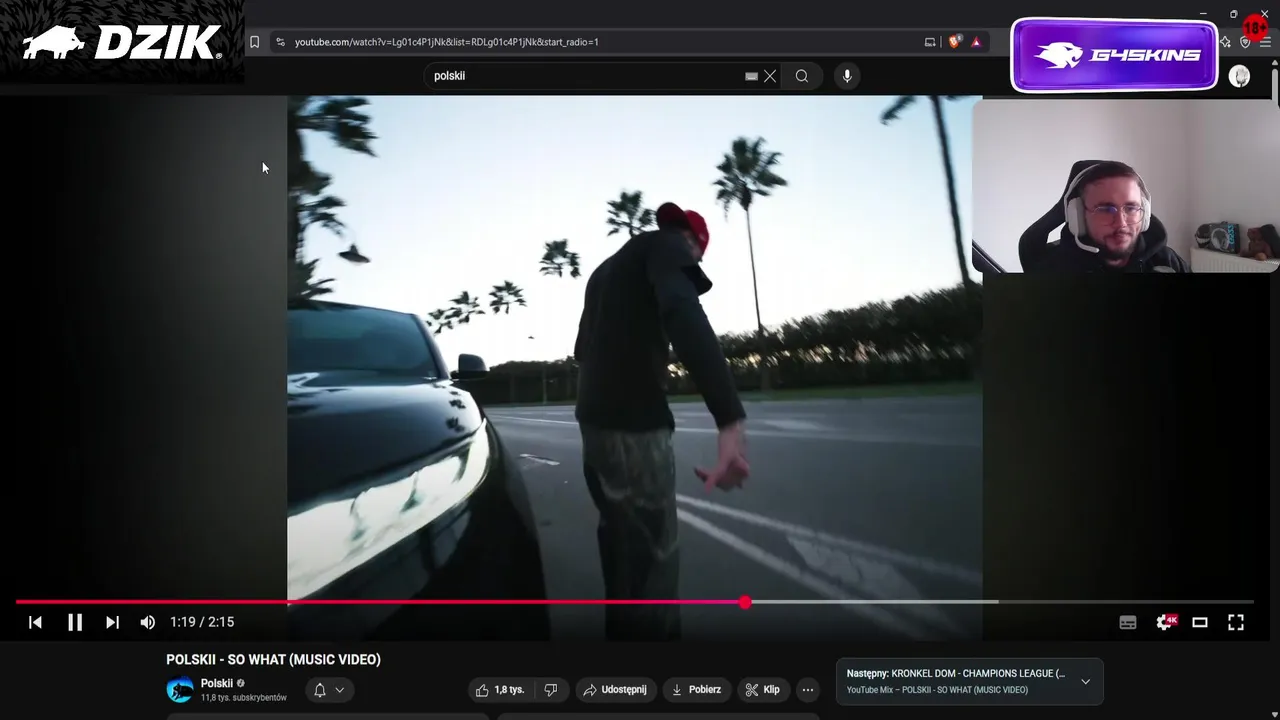Switch to theater mode
The width and height of the screenshot is (1280, 720).
click(1200, 622)
